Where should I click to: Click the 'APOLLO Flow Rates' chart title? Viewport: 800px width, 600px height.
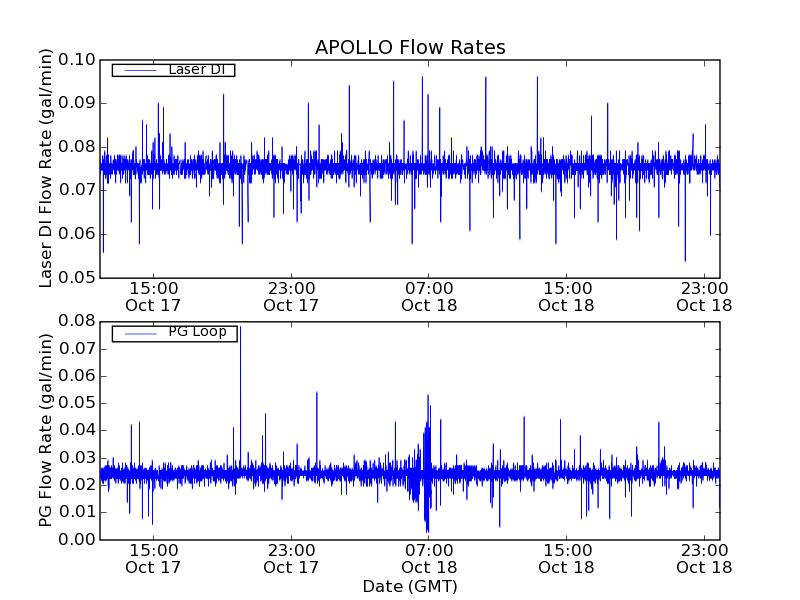(410, 47)
